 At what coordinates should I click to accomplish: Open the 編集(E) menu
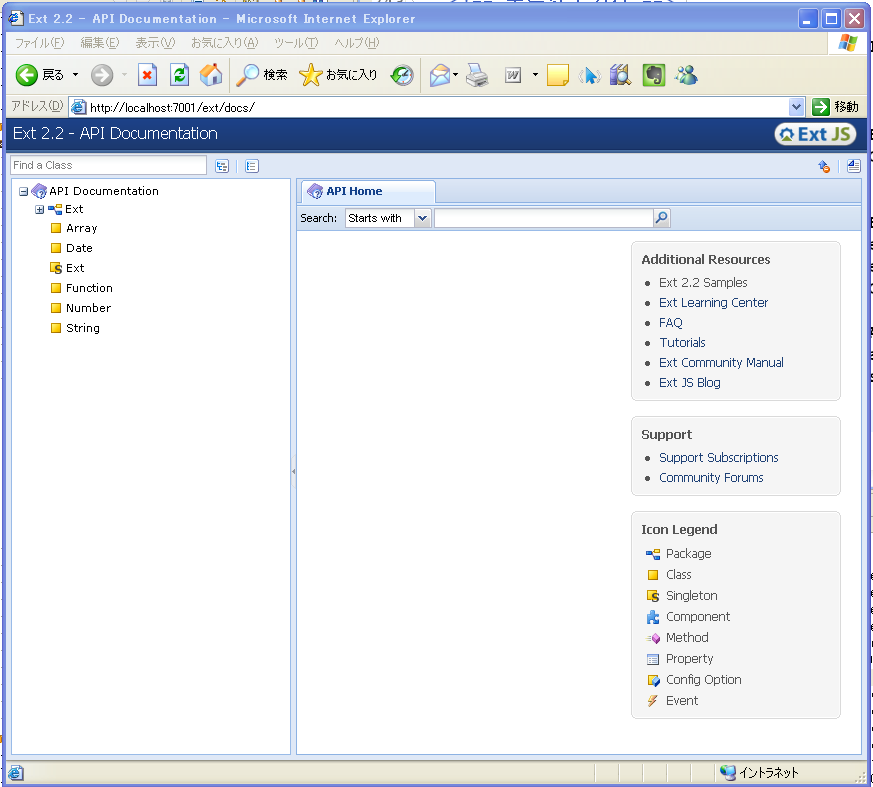(x=100, y=43)
